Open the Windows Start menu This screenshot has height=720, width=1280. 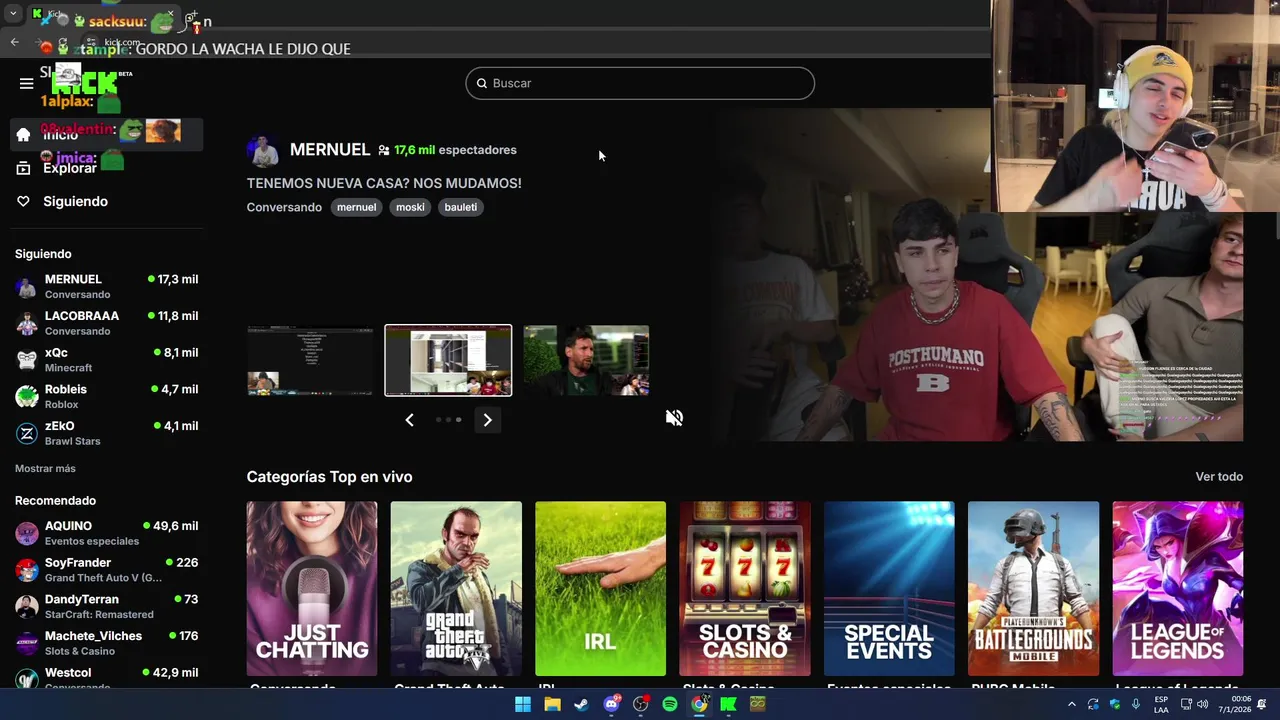click(523, 704)
